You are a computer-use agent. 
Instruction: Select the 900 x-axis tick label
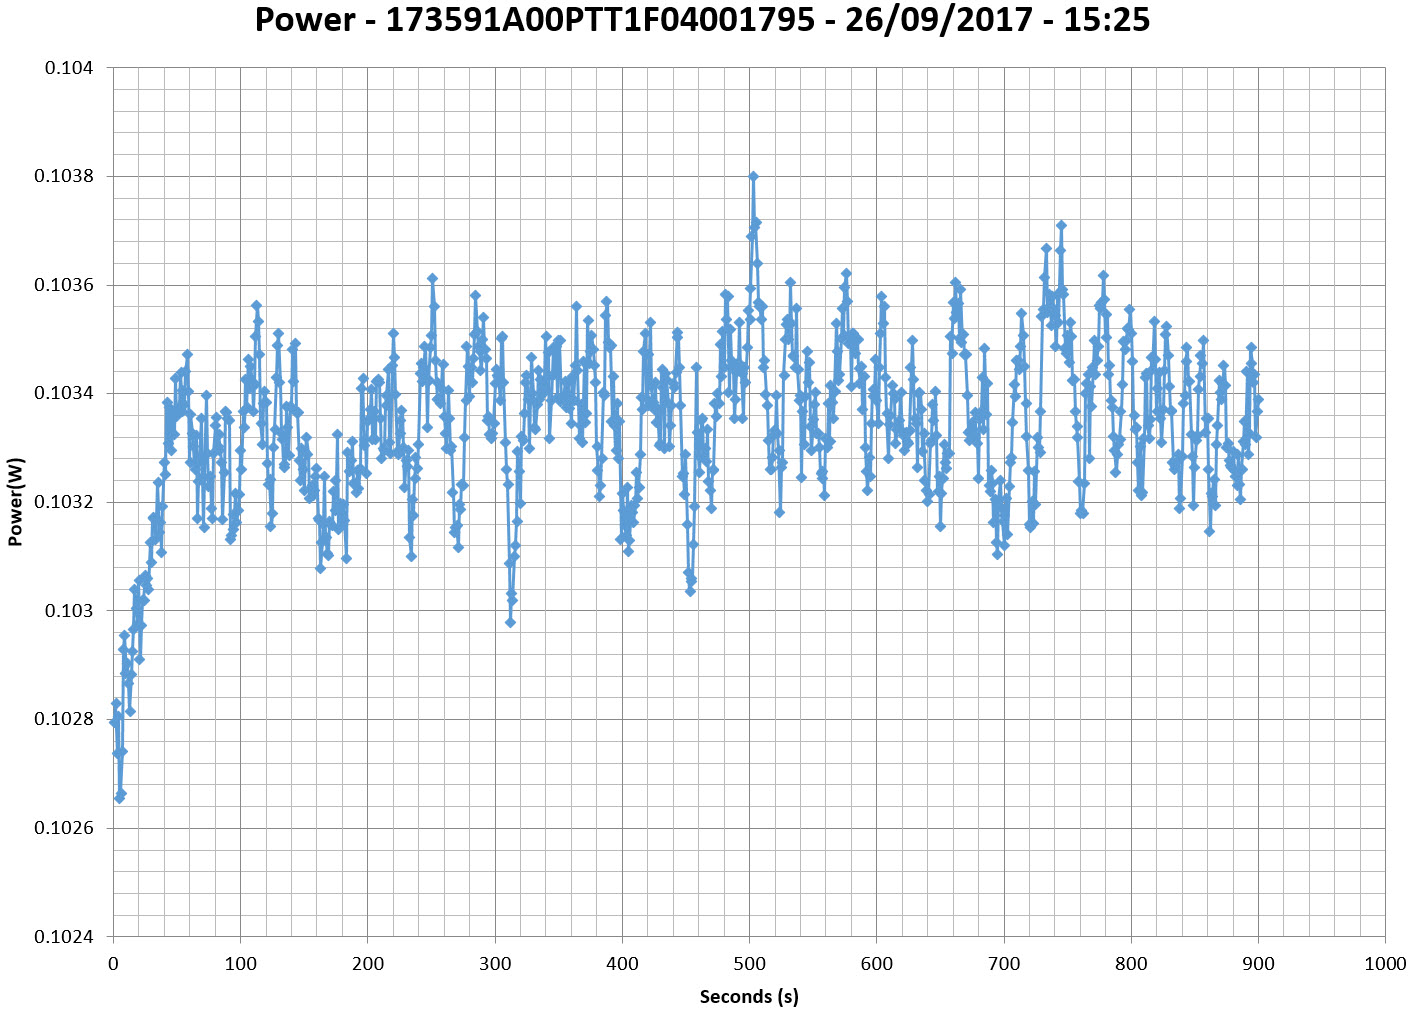pos(1258,964)
